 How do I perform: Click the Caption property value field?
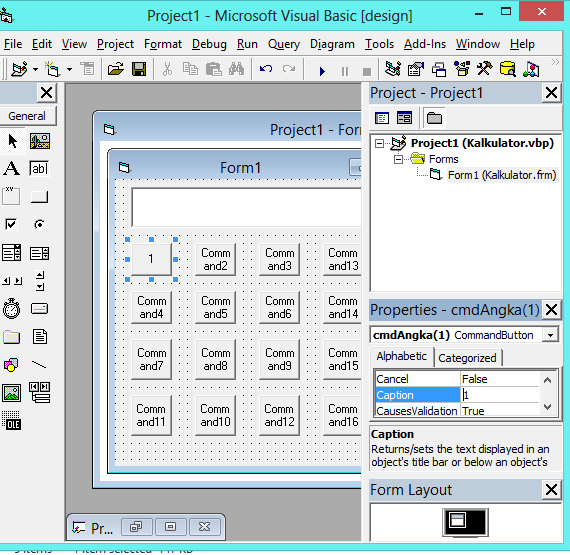(x=500, y=395)
